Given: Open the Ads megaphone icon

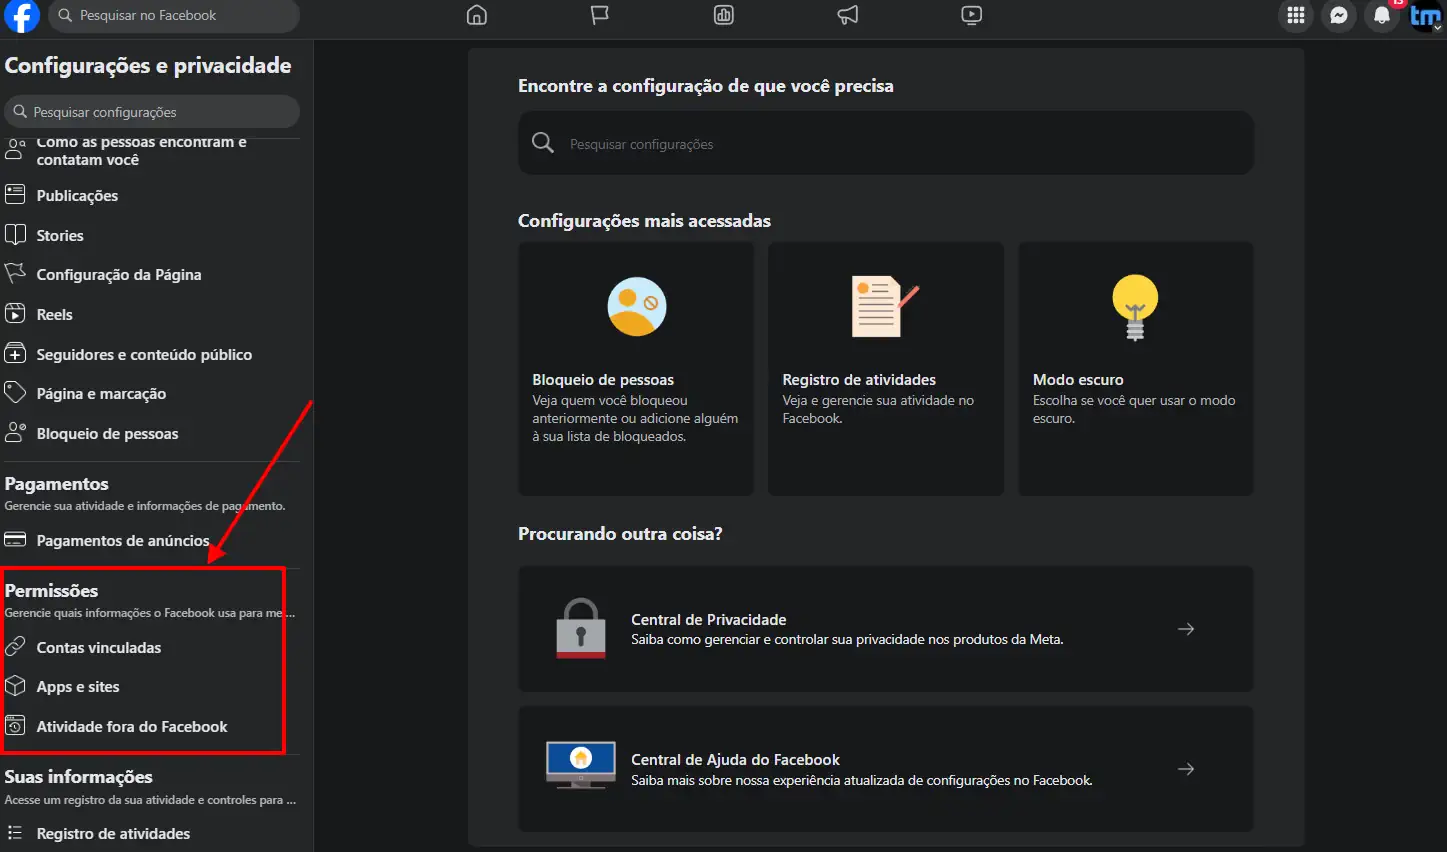Looking at the screenshot, I should coord(848,15).
